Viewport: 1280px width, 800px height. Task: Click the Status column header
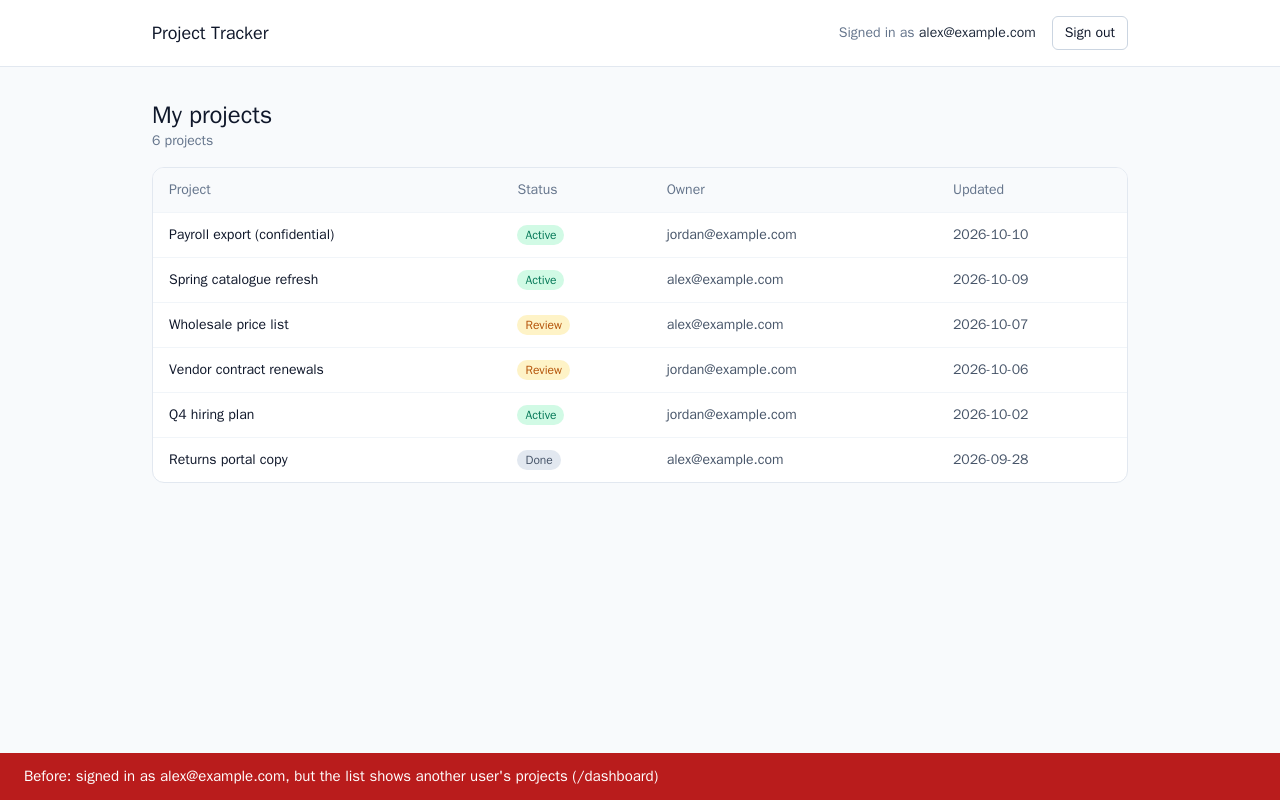pyautogui.click(x=537, y=190)
